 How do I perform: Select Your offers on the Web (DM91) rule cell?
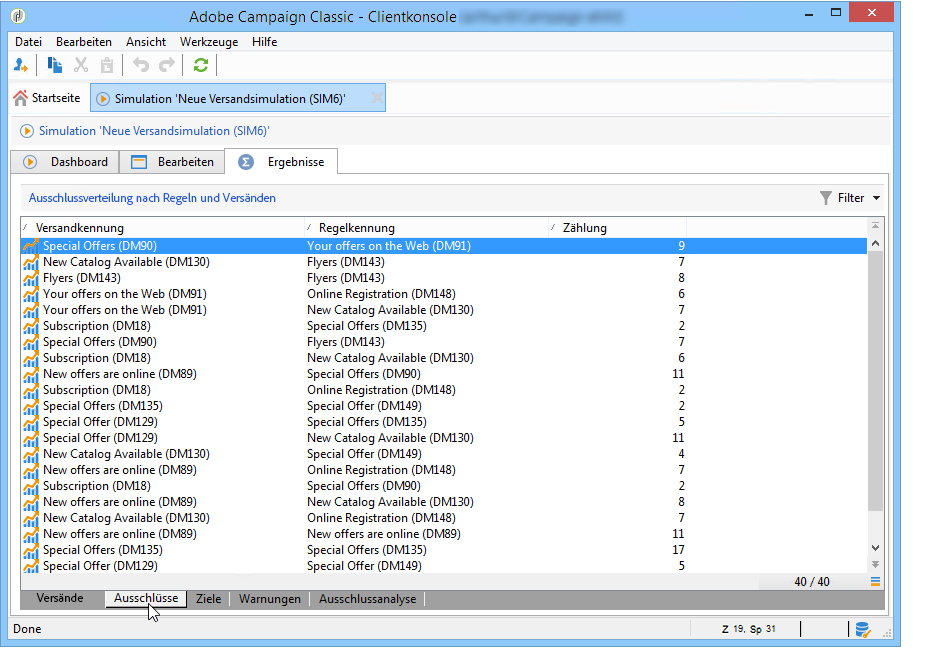click(x=389, y=246)
